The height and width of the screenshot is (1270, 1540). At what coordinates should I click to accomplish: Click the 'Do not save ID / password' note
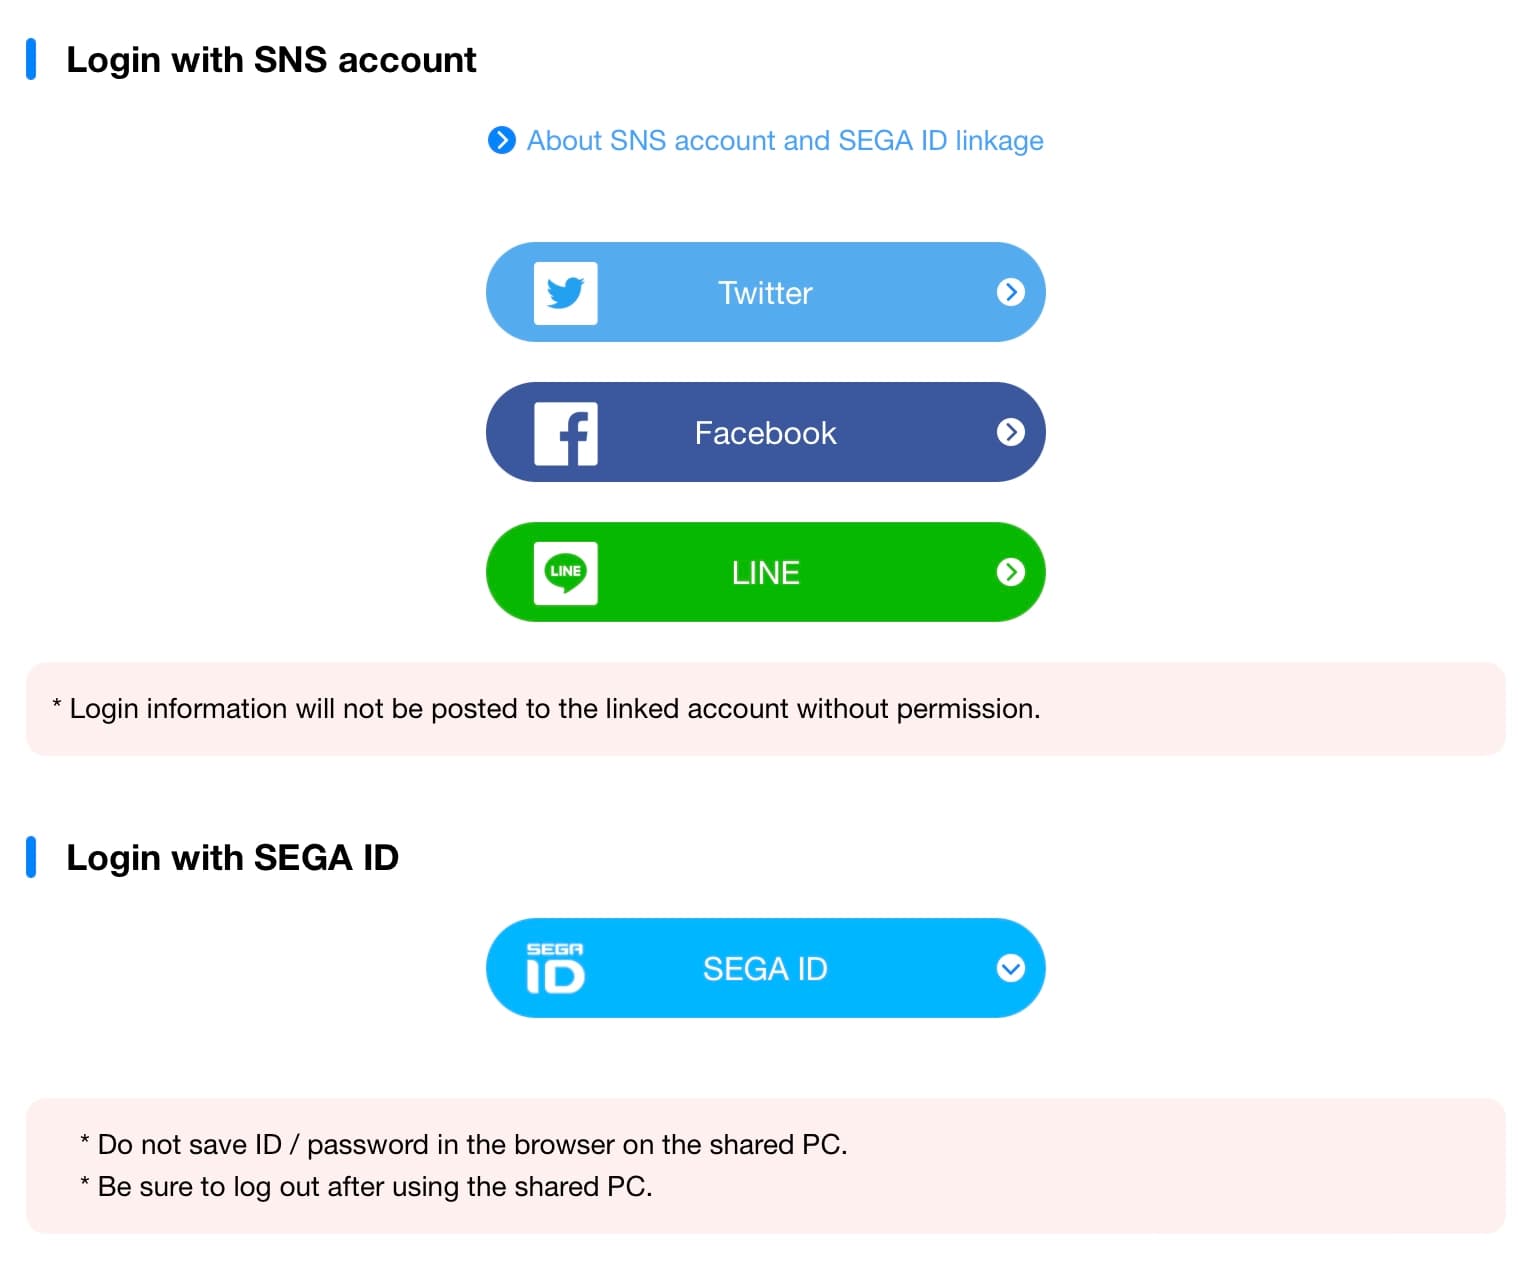pos(472,1145)
